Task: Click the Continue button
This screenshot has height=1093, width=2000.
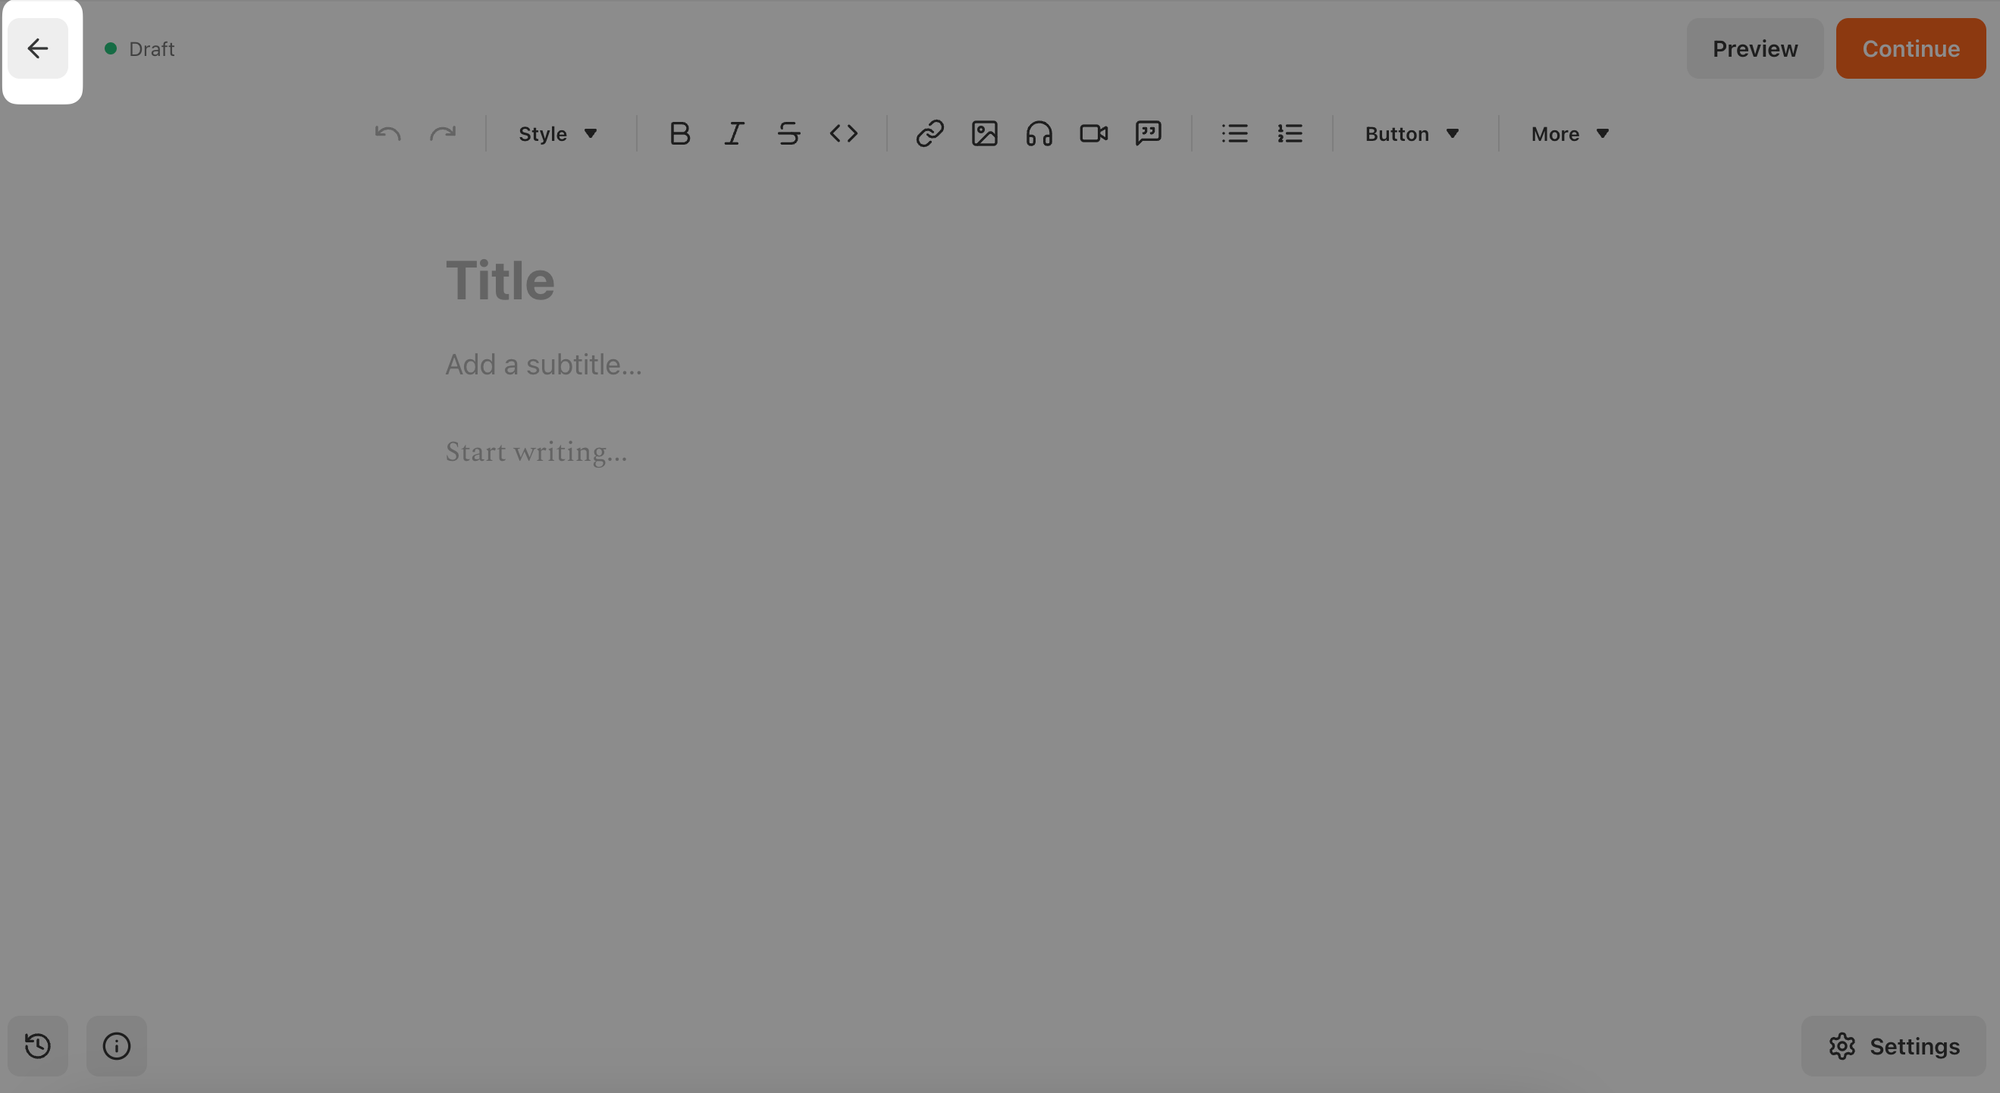Action: coord(1911,48)
